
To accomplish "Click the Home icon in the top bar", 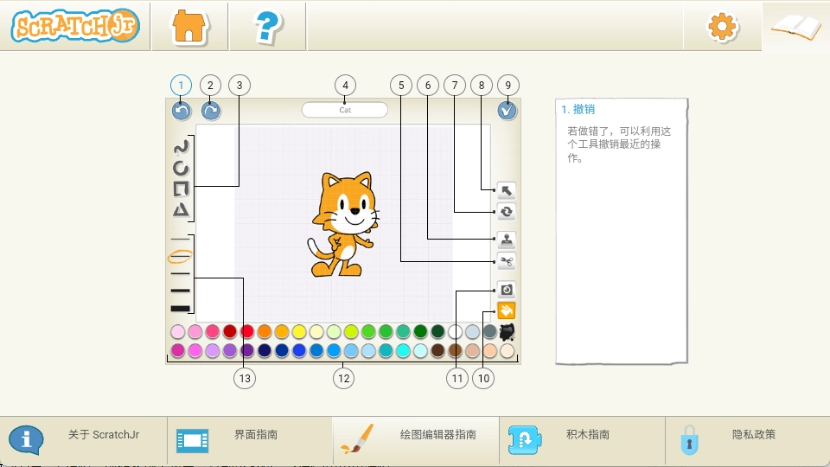I will 189,27.
